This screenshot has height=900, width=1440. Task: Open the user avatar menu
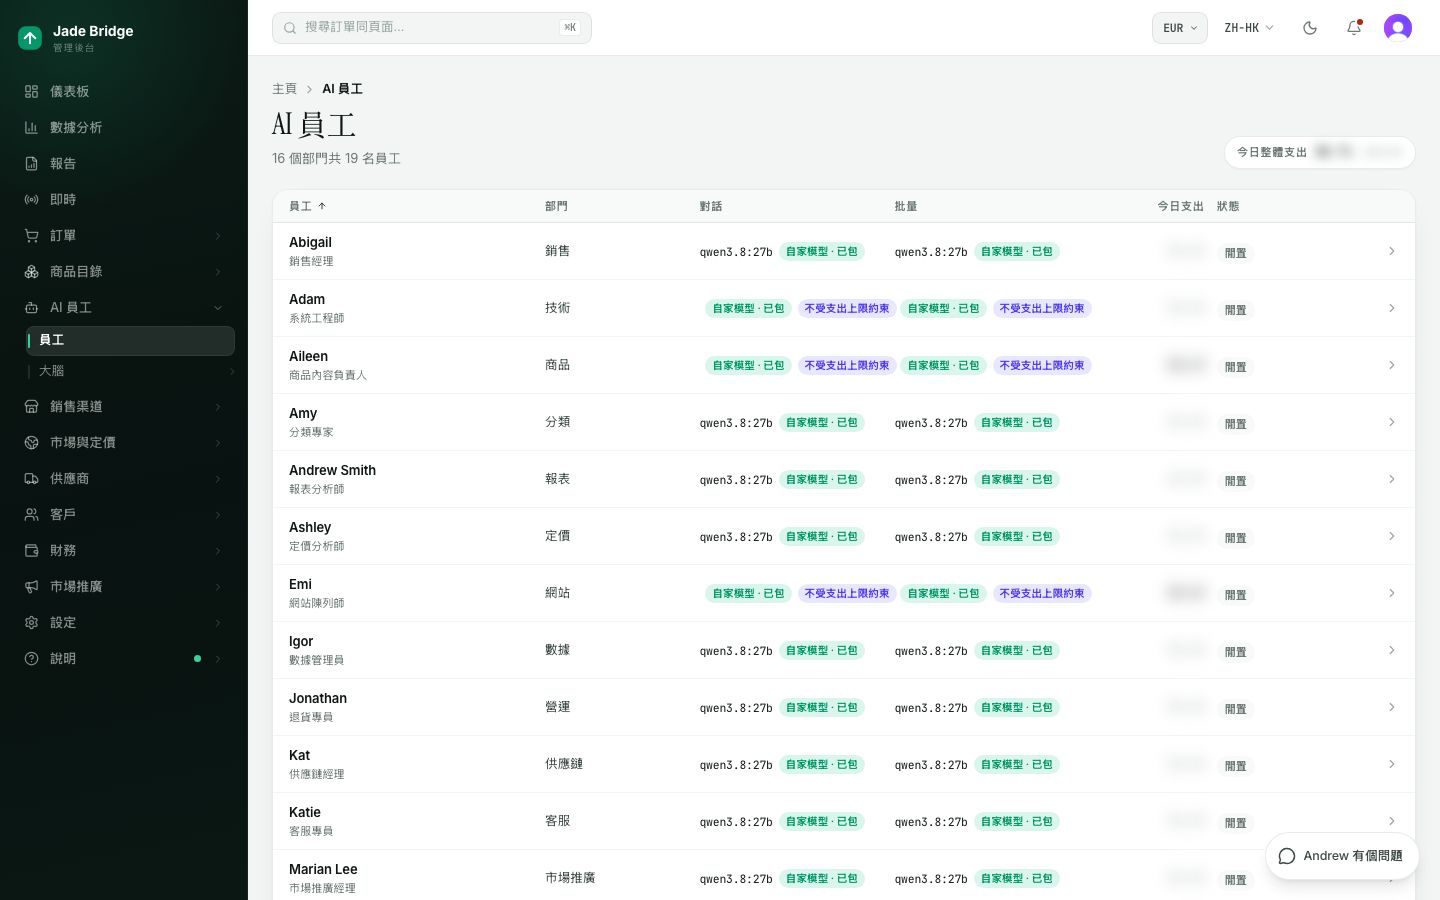click(x=1398, y=28)
